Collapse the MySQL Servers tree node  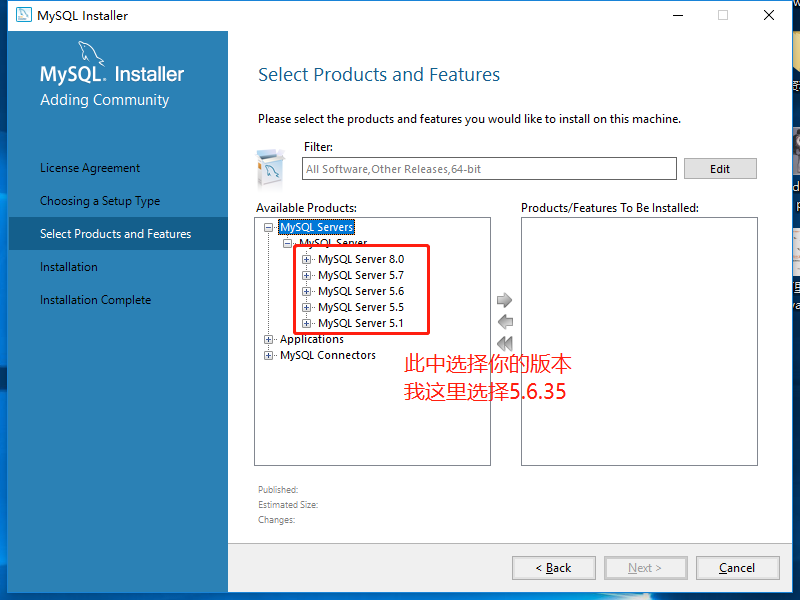coord(268,228)
